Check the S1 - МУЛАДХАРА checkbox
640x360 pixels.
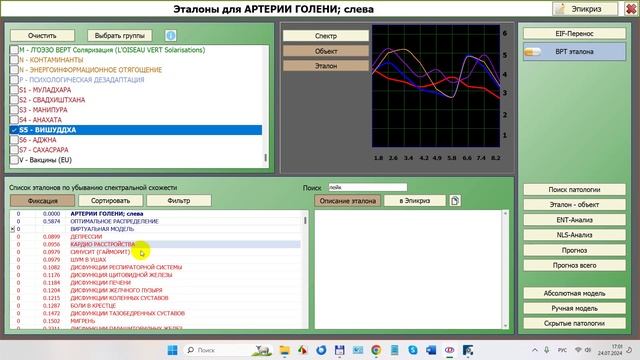pyautogui.click(x=14, y=90)
